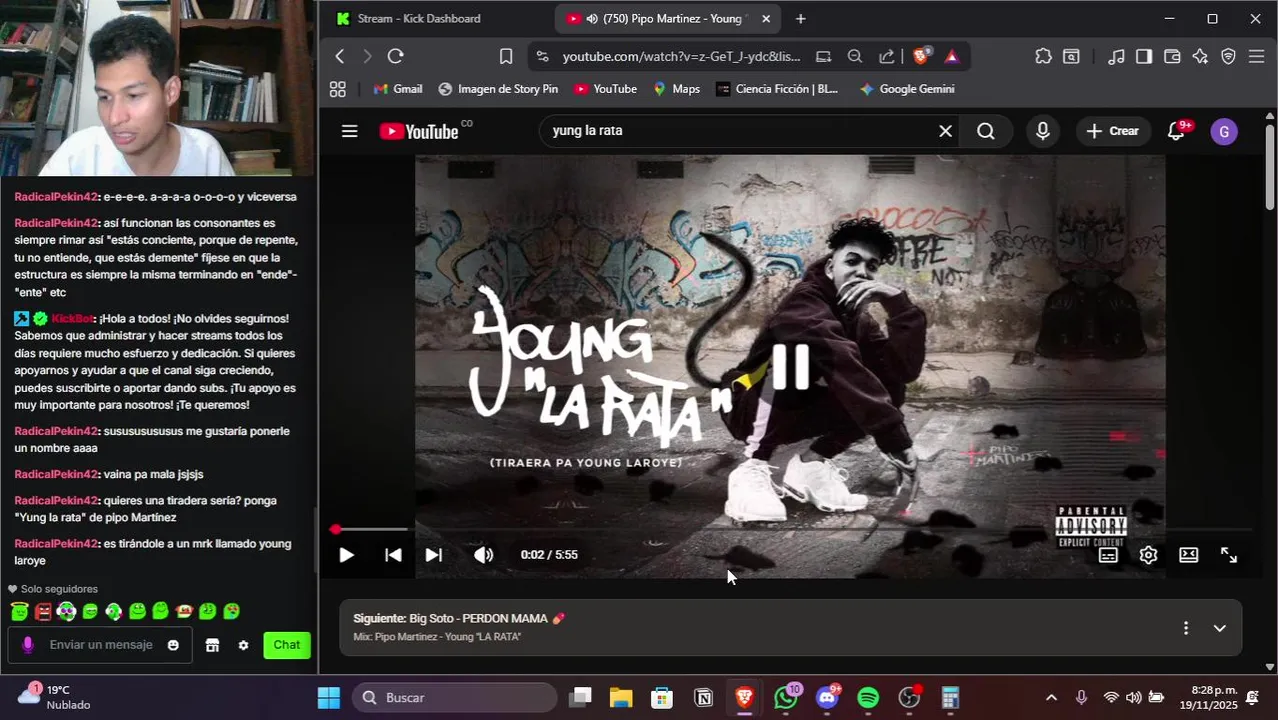
Task: Open the YouTube bookmark
Action: click(x=605, y=89)
